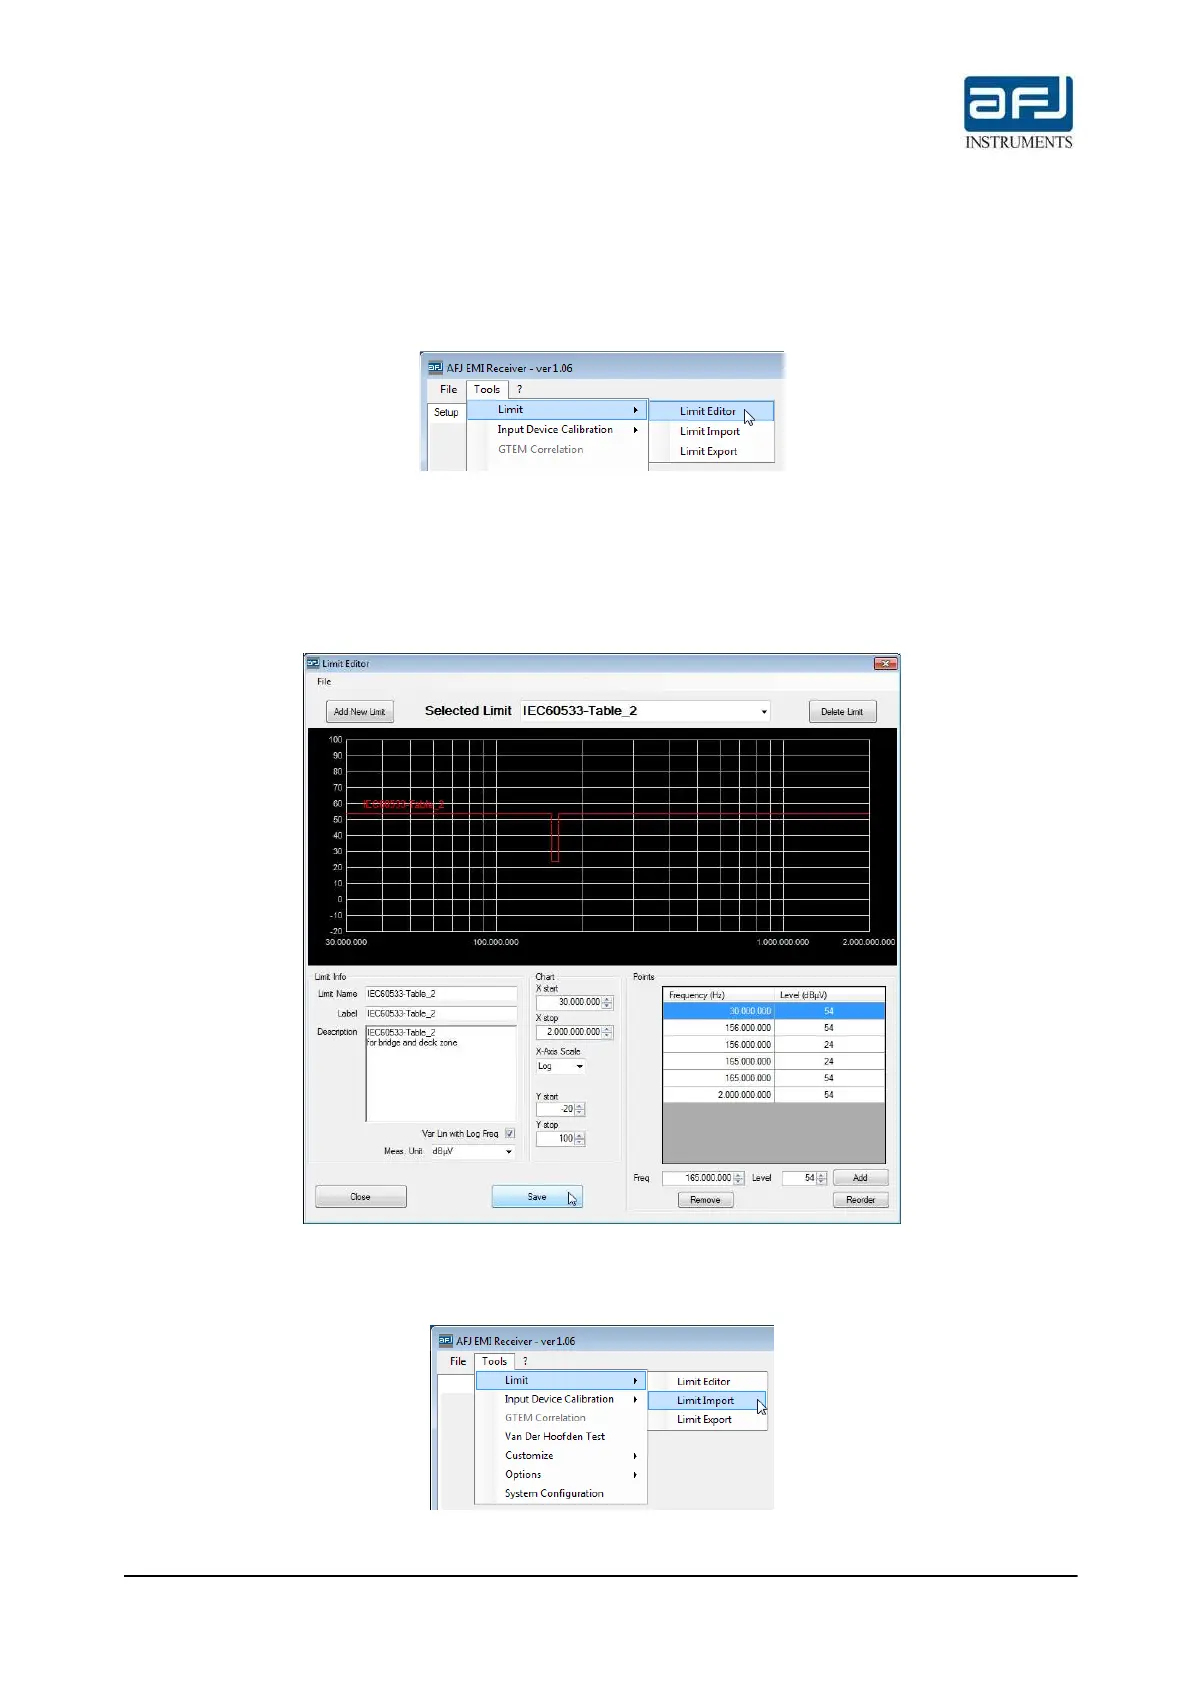This screenshot has width=1190, height=1684.
Task: Open the ? help menu above Setup tab
Action: (519, 389)
